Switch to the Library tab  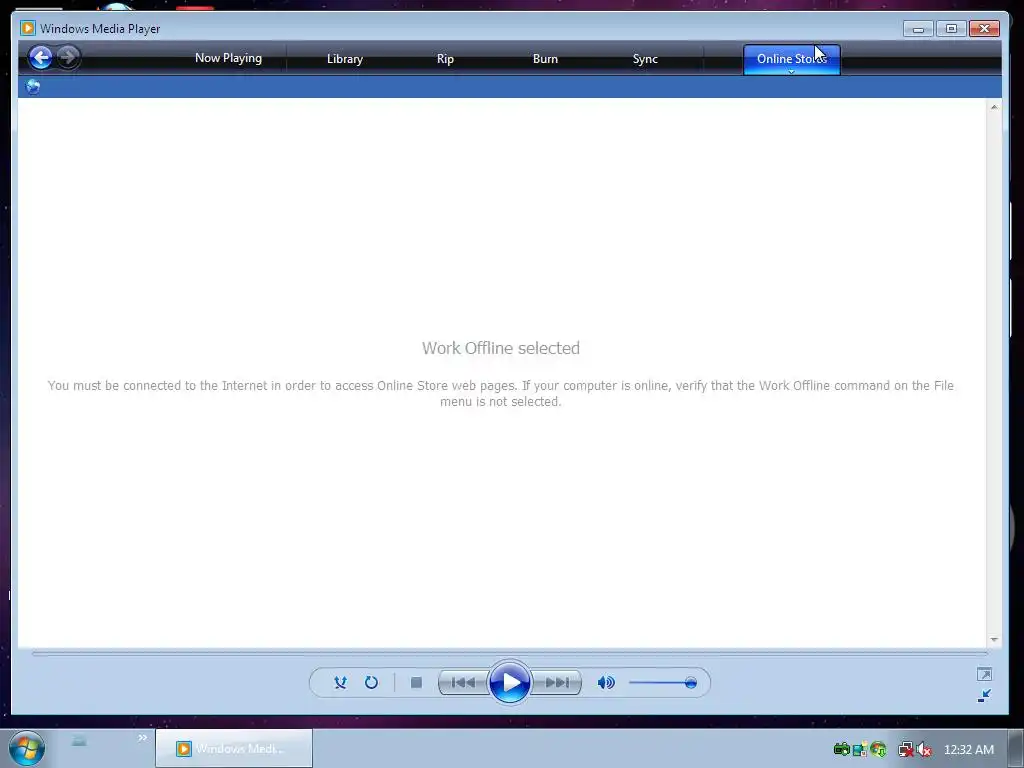click(x=345, y=59)
